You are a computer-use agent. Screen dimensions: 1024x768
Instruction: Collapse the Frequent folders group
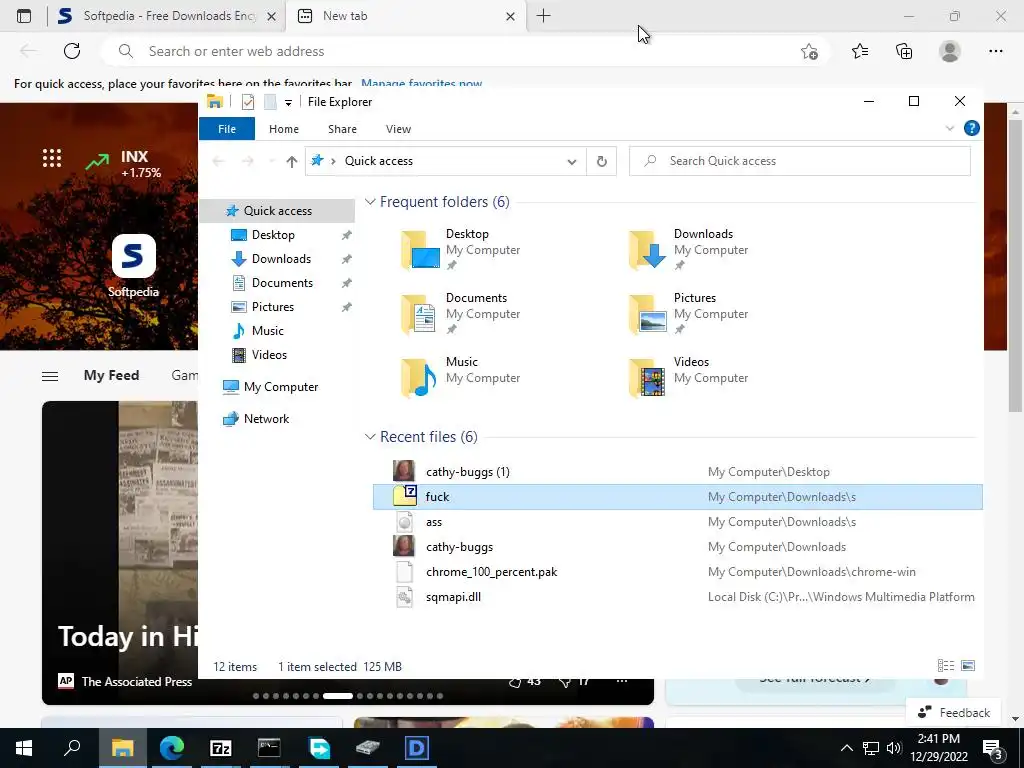coord(370,202)
